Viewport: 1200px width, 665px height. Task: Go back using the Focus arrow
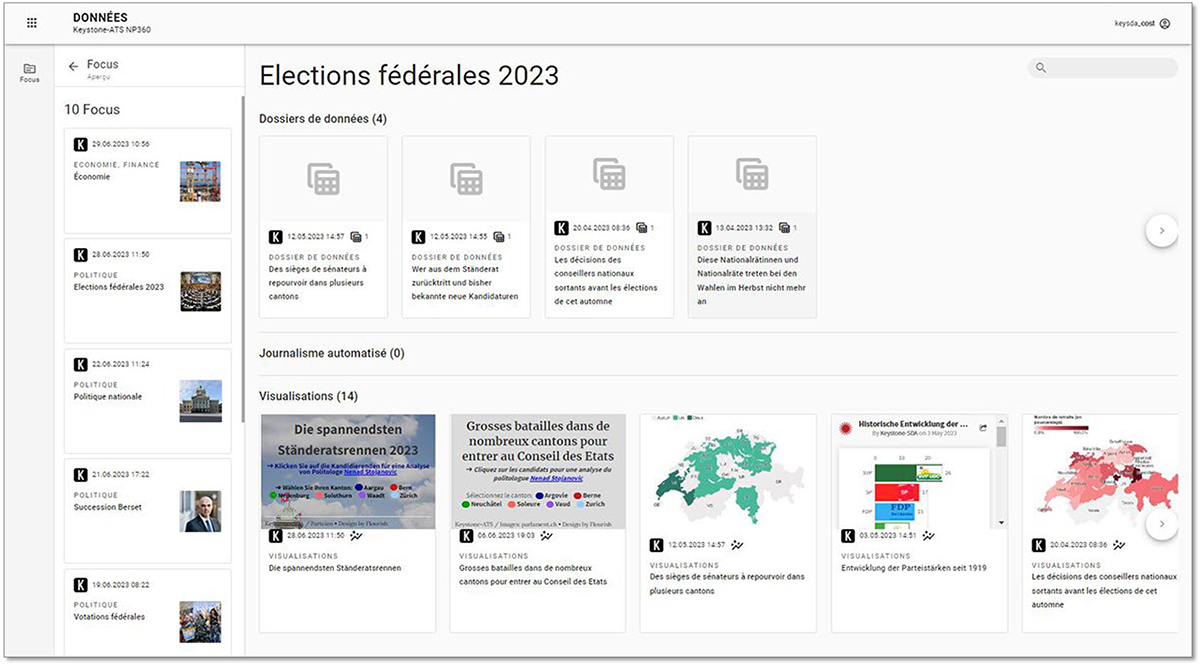tap(73, 67)
